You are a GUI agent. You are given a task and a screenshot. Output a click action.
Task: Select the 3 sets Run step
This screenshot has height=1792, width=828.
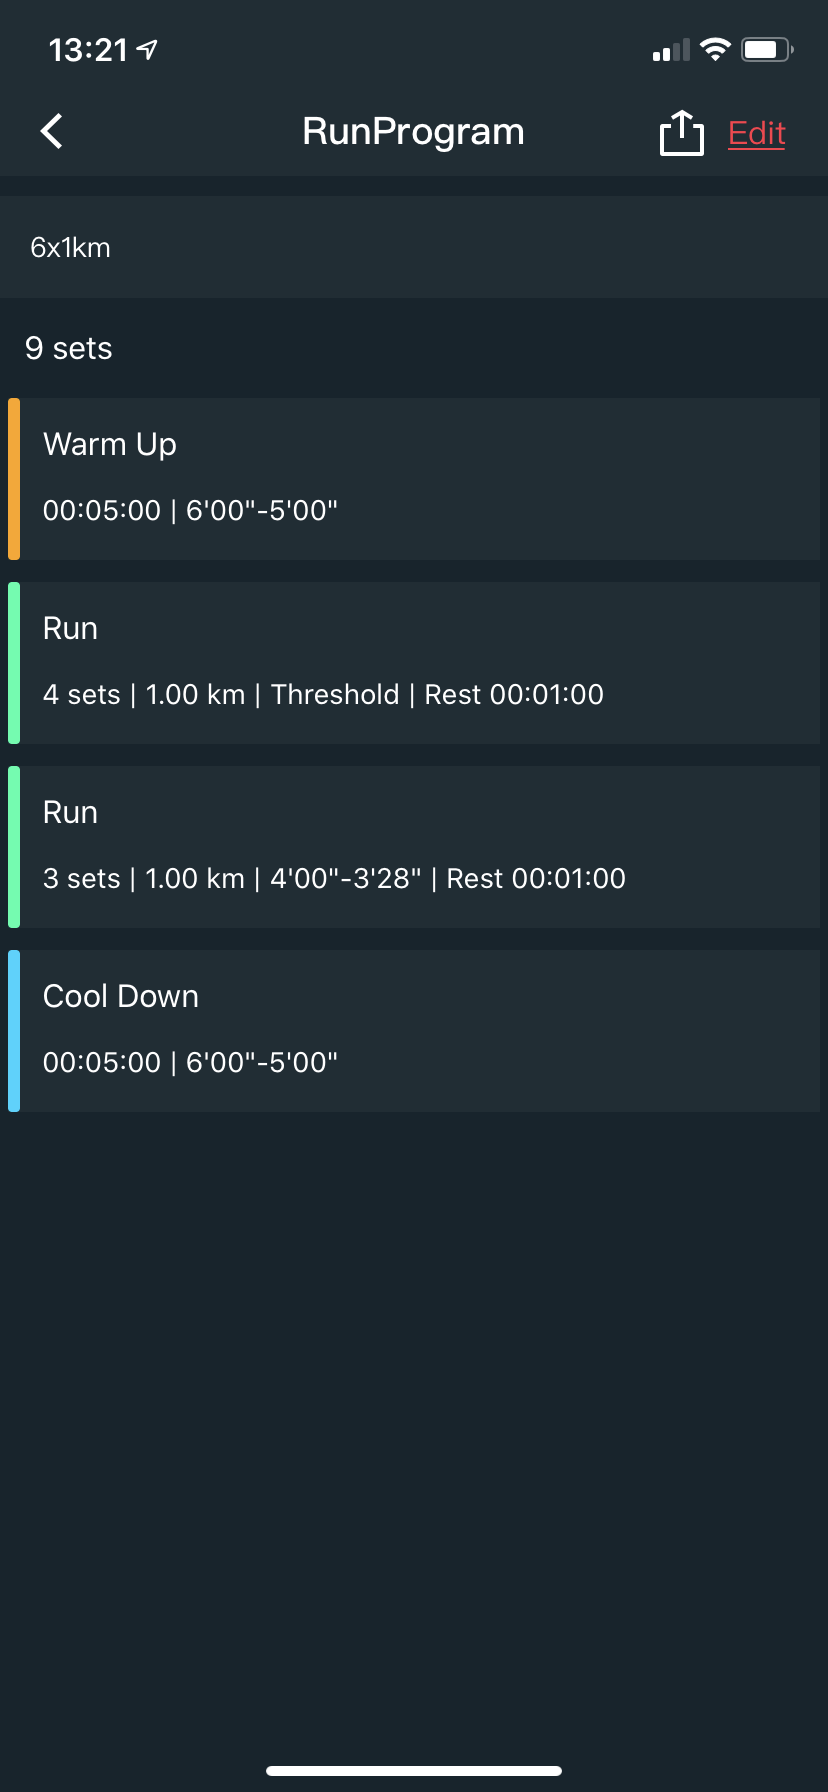tap(420, 846)
